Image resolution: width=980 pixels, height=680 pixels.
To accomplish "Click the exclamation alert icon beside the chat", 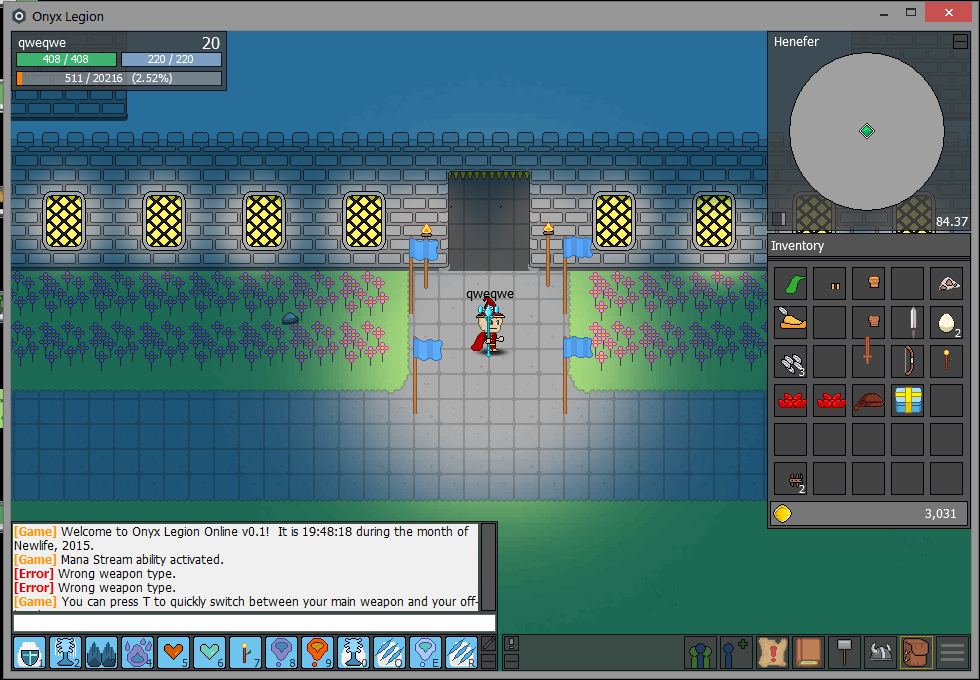I will pos(511,644).
